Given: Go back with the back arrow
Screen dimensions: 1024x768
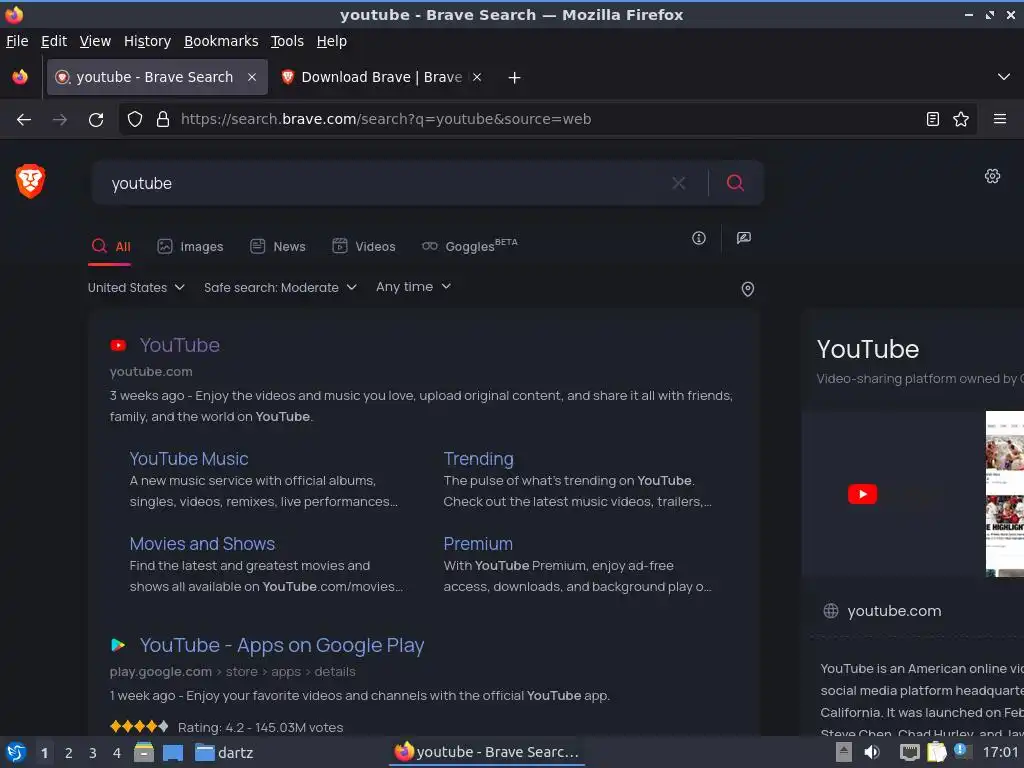Looking at the screenshot, I should (24, 120).
